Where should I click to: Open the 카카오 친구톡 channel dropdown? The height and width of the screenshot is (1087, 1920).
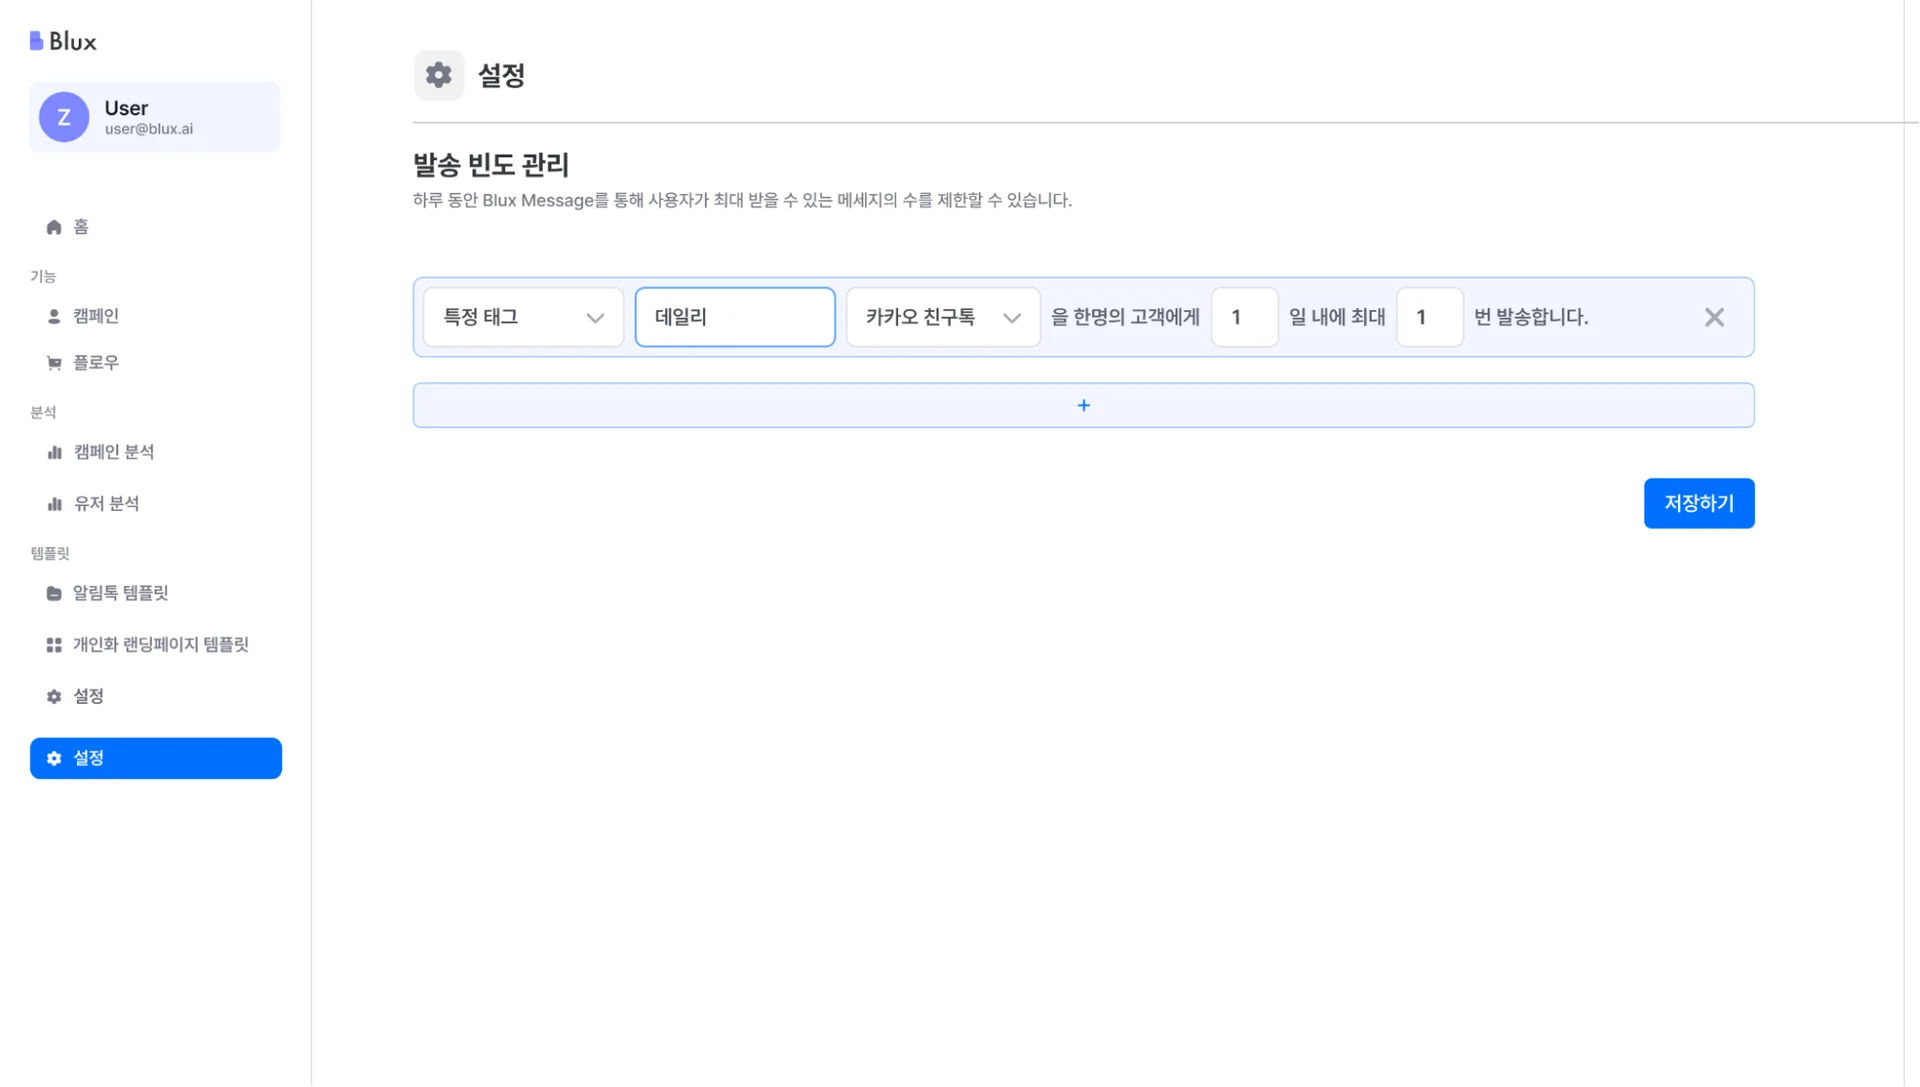(x=941, y=317)
